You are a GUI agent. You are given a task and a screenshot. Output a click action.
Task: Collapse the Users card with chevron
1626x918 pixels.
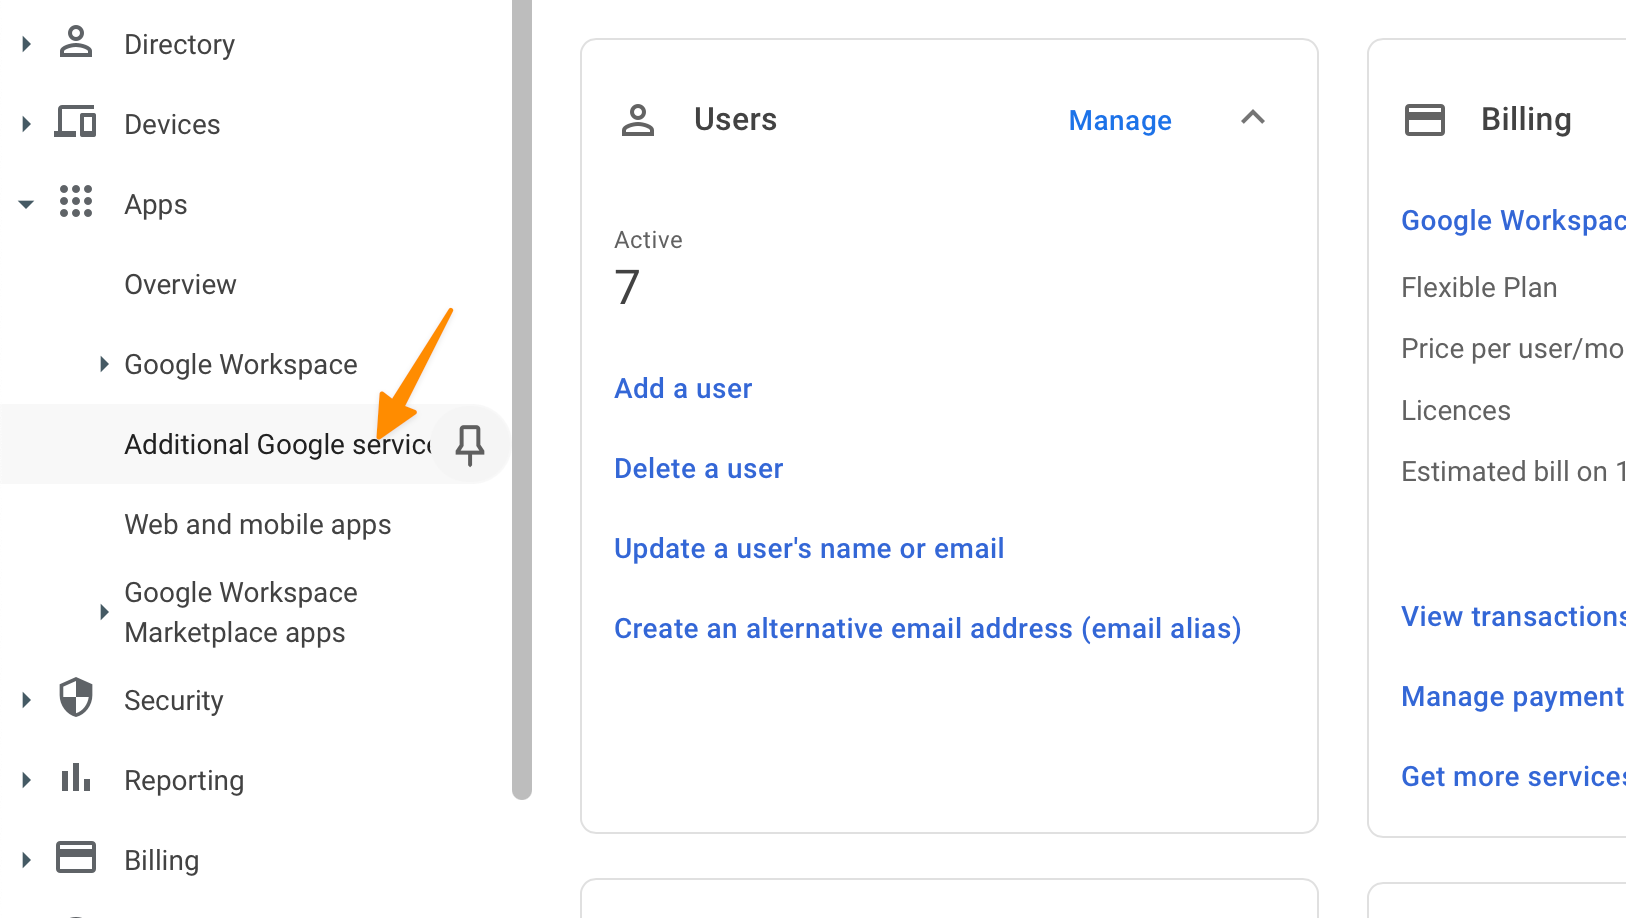click(x=1253, y=118)
